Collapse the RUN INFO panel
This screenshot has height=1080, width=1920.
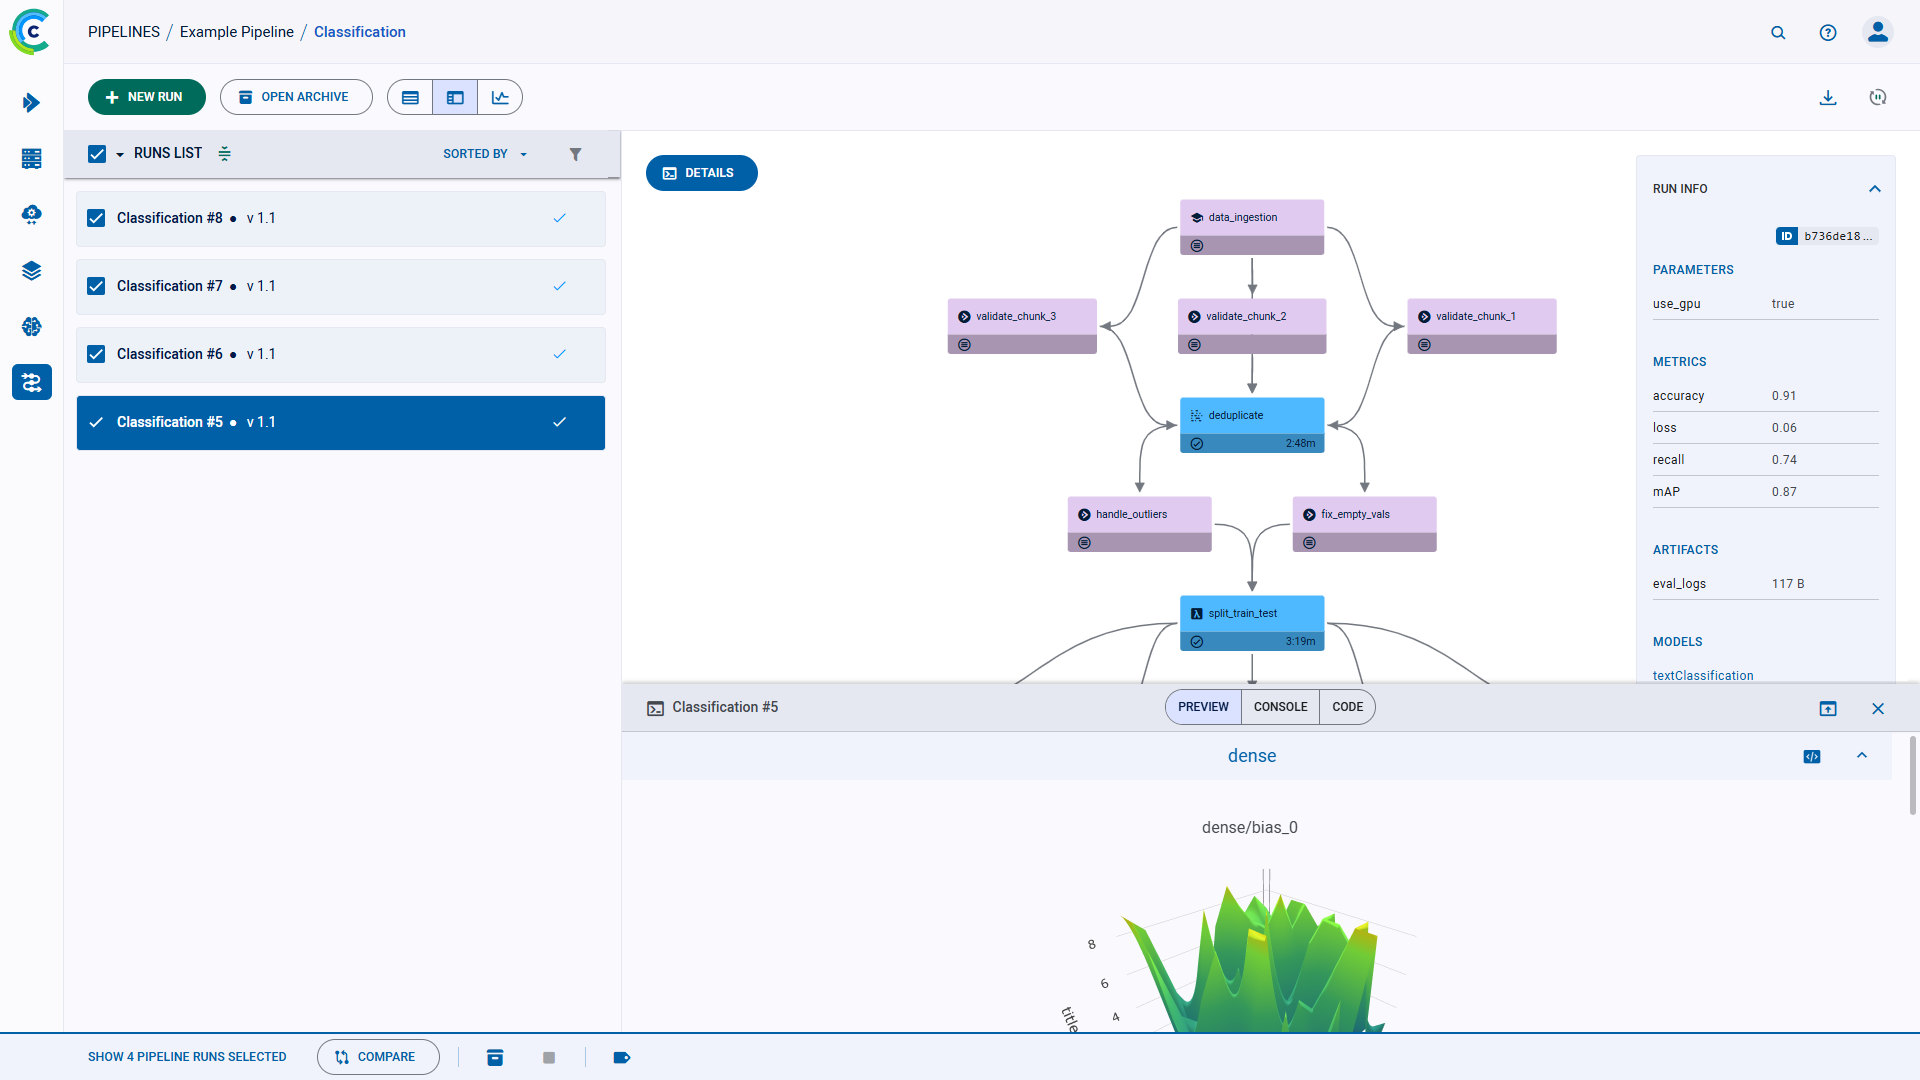(x=1875, y=189)
